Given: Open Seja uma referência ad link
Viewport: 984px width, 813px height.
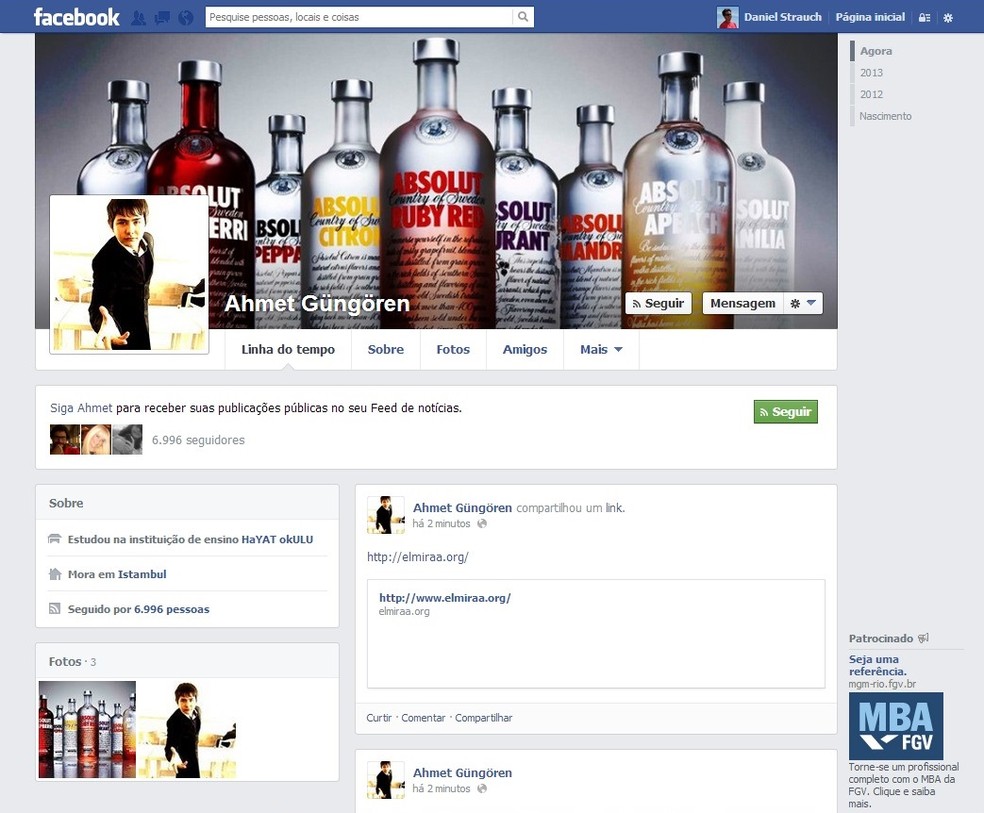Looking at the screenshot, I should click(x=877, y=665).
